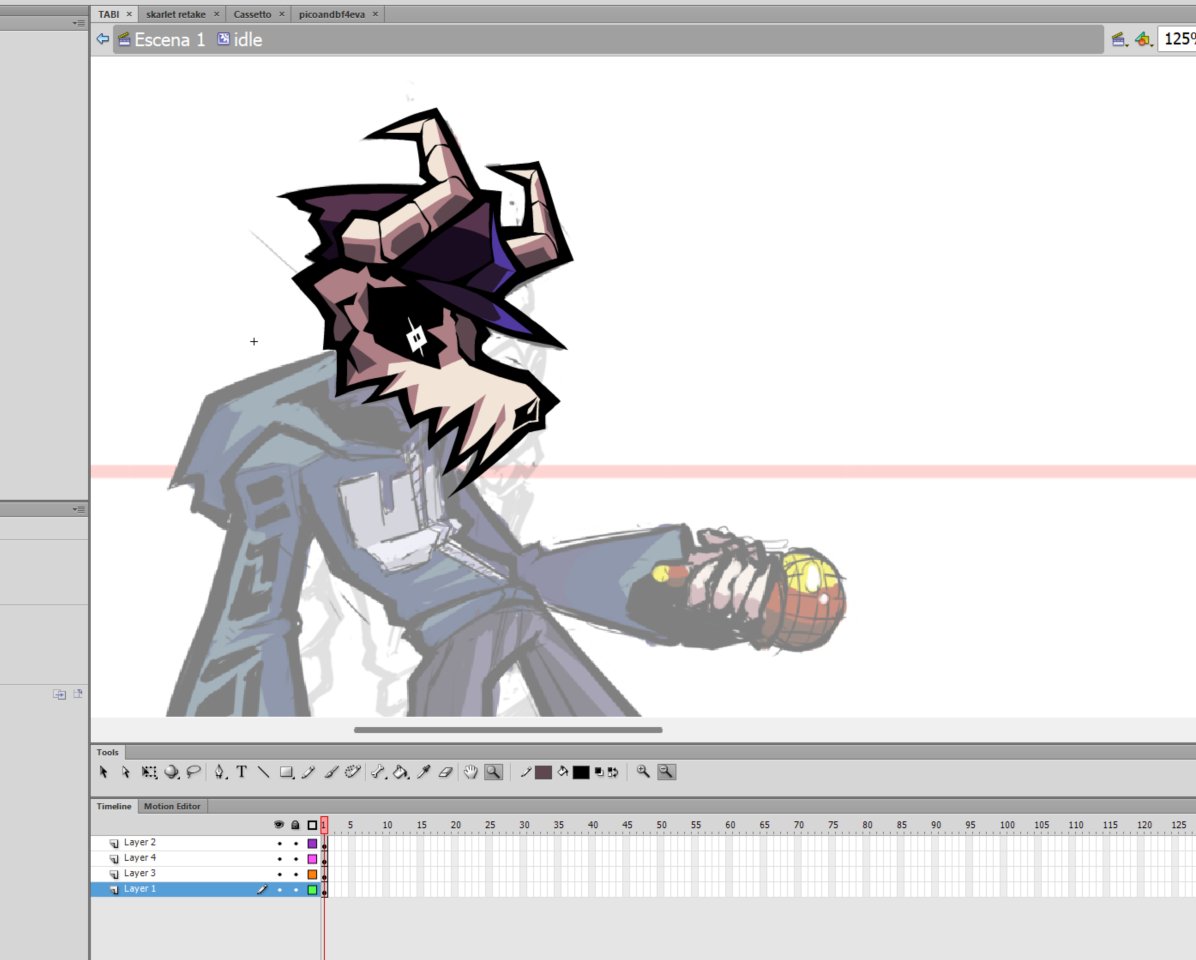The width and height of the screenshot is (1196, 960).
Task: Select the Brush tool
Action: (x=331, y=772)
